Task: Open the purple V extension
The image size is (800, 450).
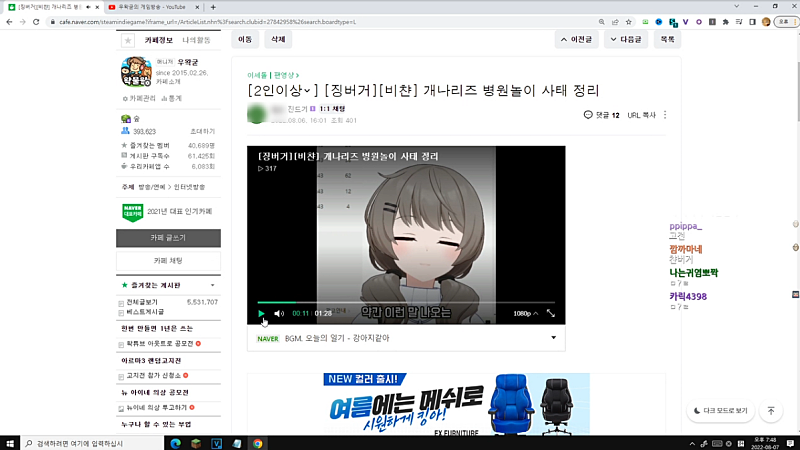Action: [686, 22]
